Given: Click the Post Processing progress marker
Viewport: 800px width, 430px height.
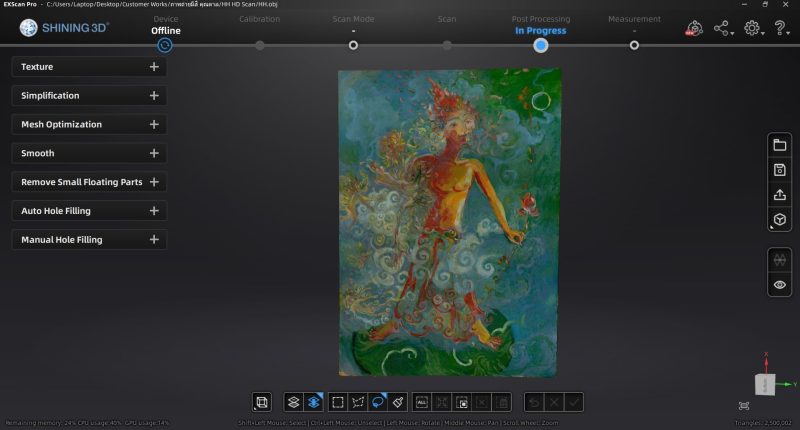Looking at the screenshot, I should [541, 45].
